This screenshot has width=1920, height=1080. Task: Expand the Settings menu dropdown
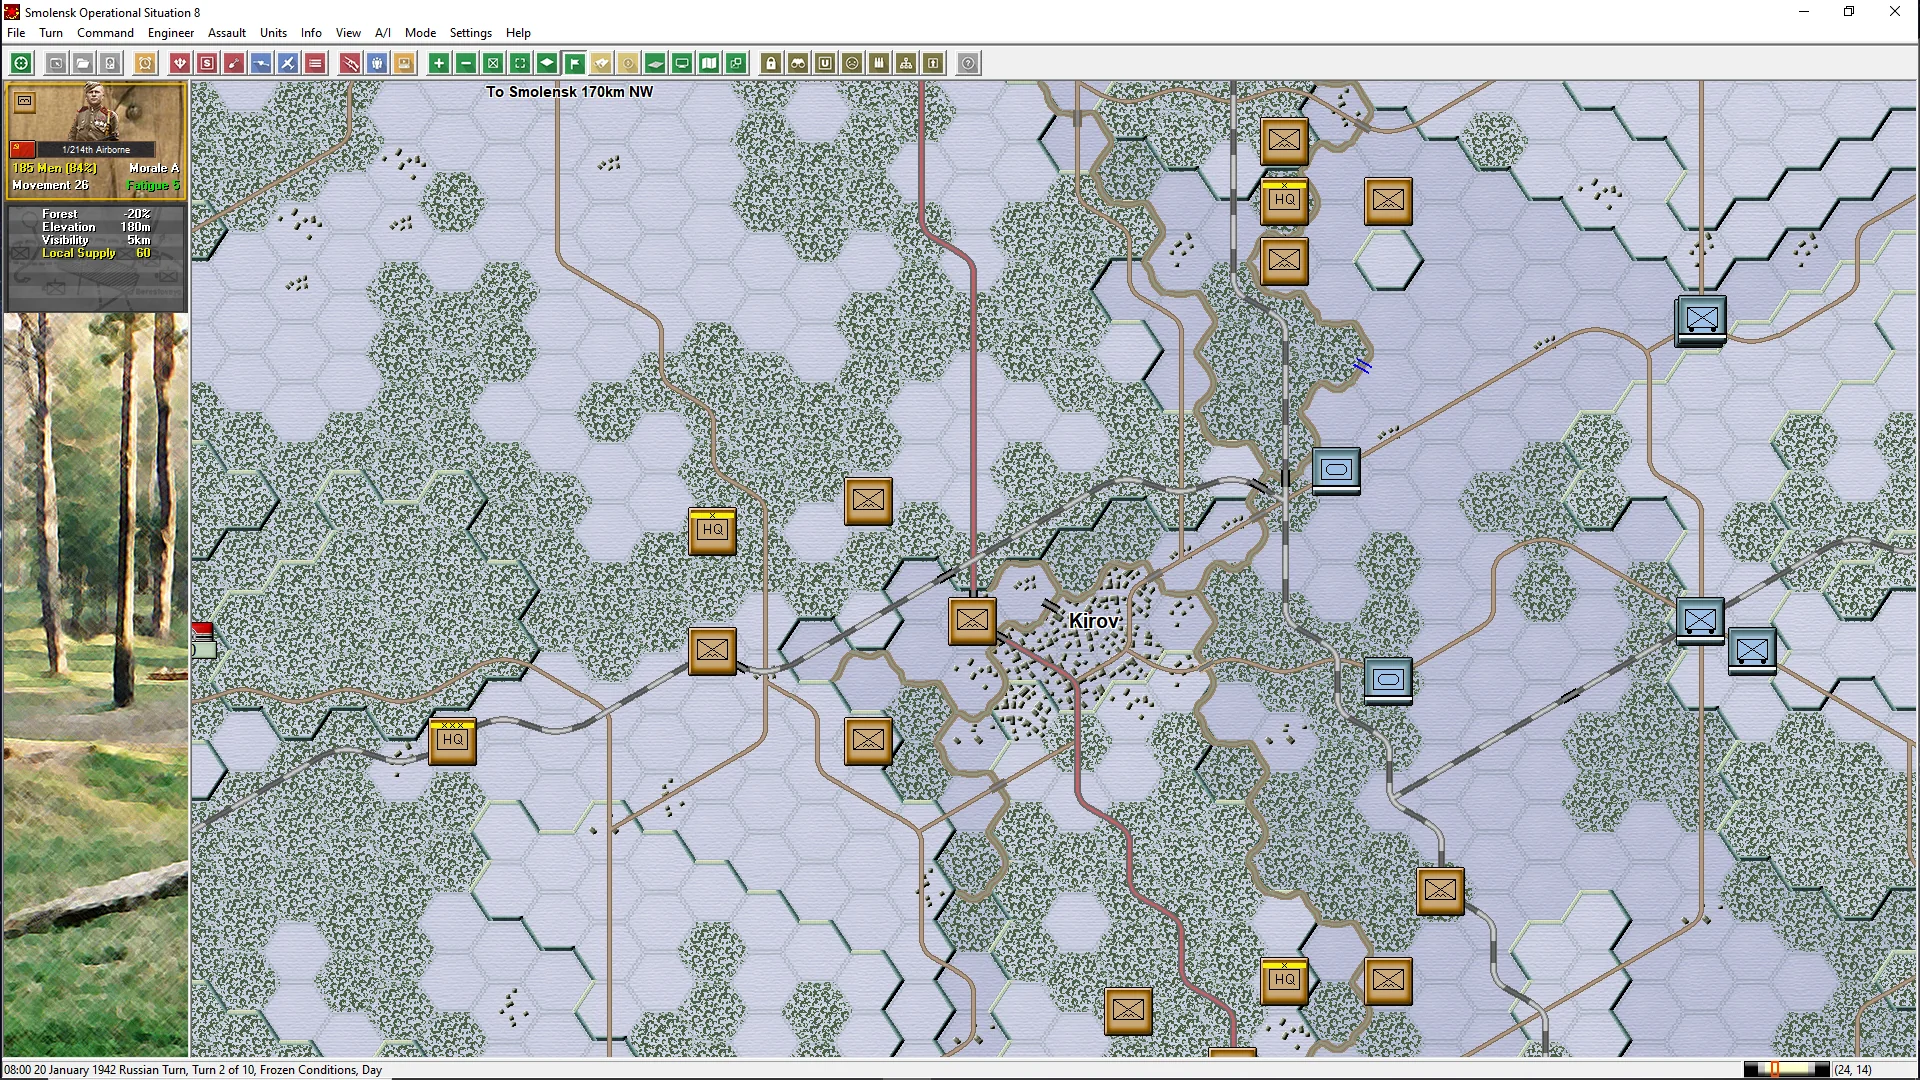[470, 33]
